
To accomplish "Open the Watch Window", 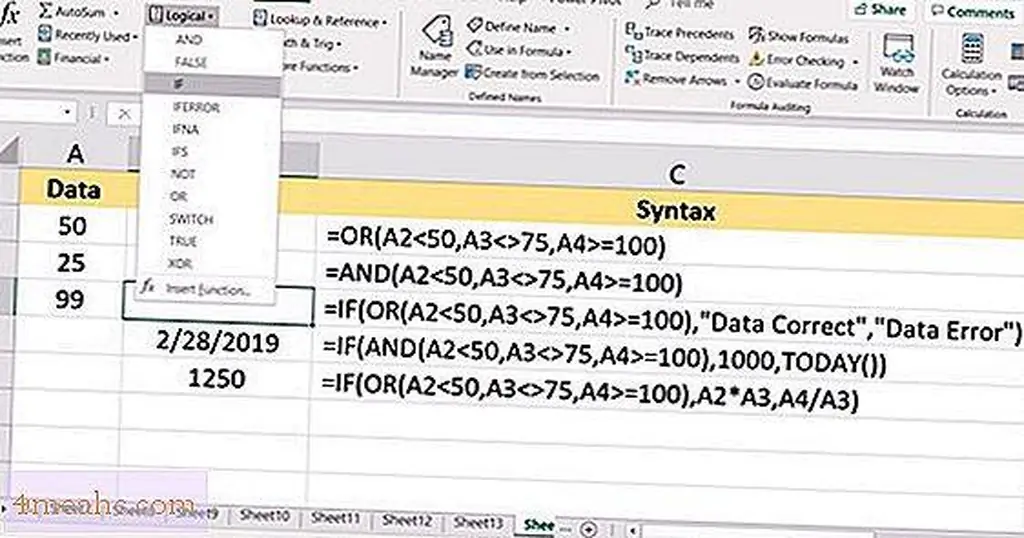I will (896, 61).
